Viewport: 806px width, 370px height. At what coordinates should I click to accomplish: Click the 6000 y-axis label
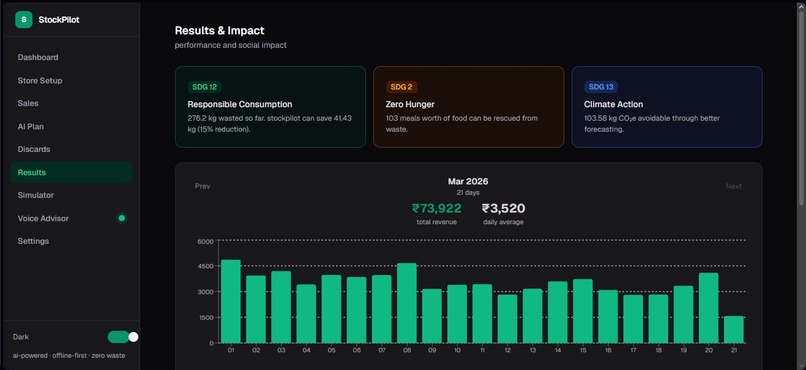205,241
